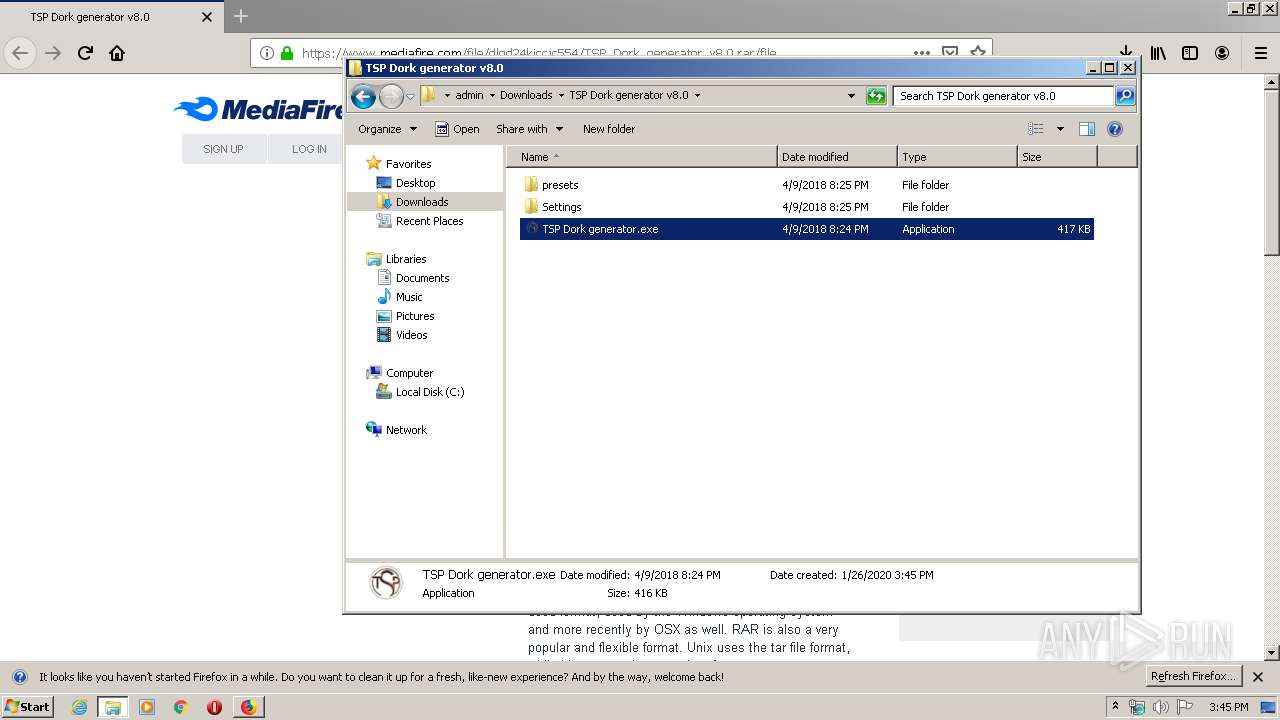Click MediaFire SIGN UP link
The width and height of the screenshot is (1280, 720).
[223, 149]
